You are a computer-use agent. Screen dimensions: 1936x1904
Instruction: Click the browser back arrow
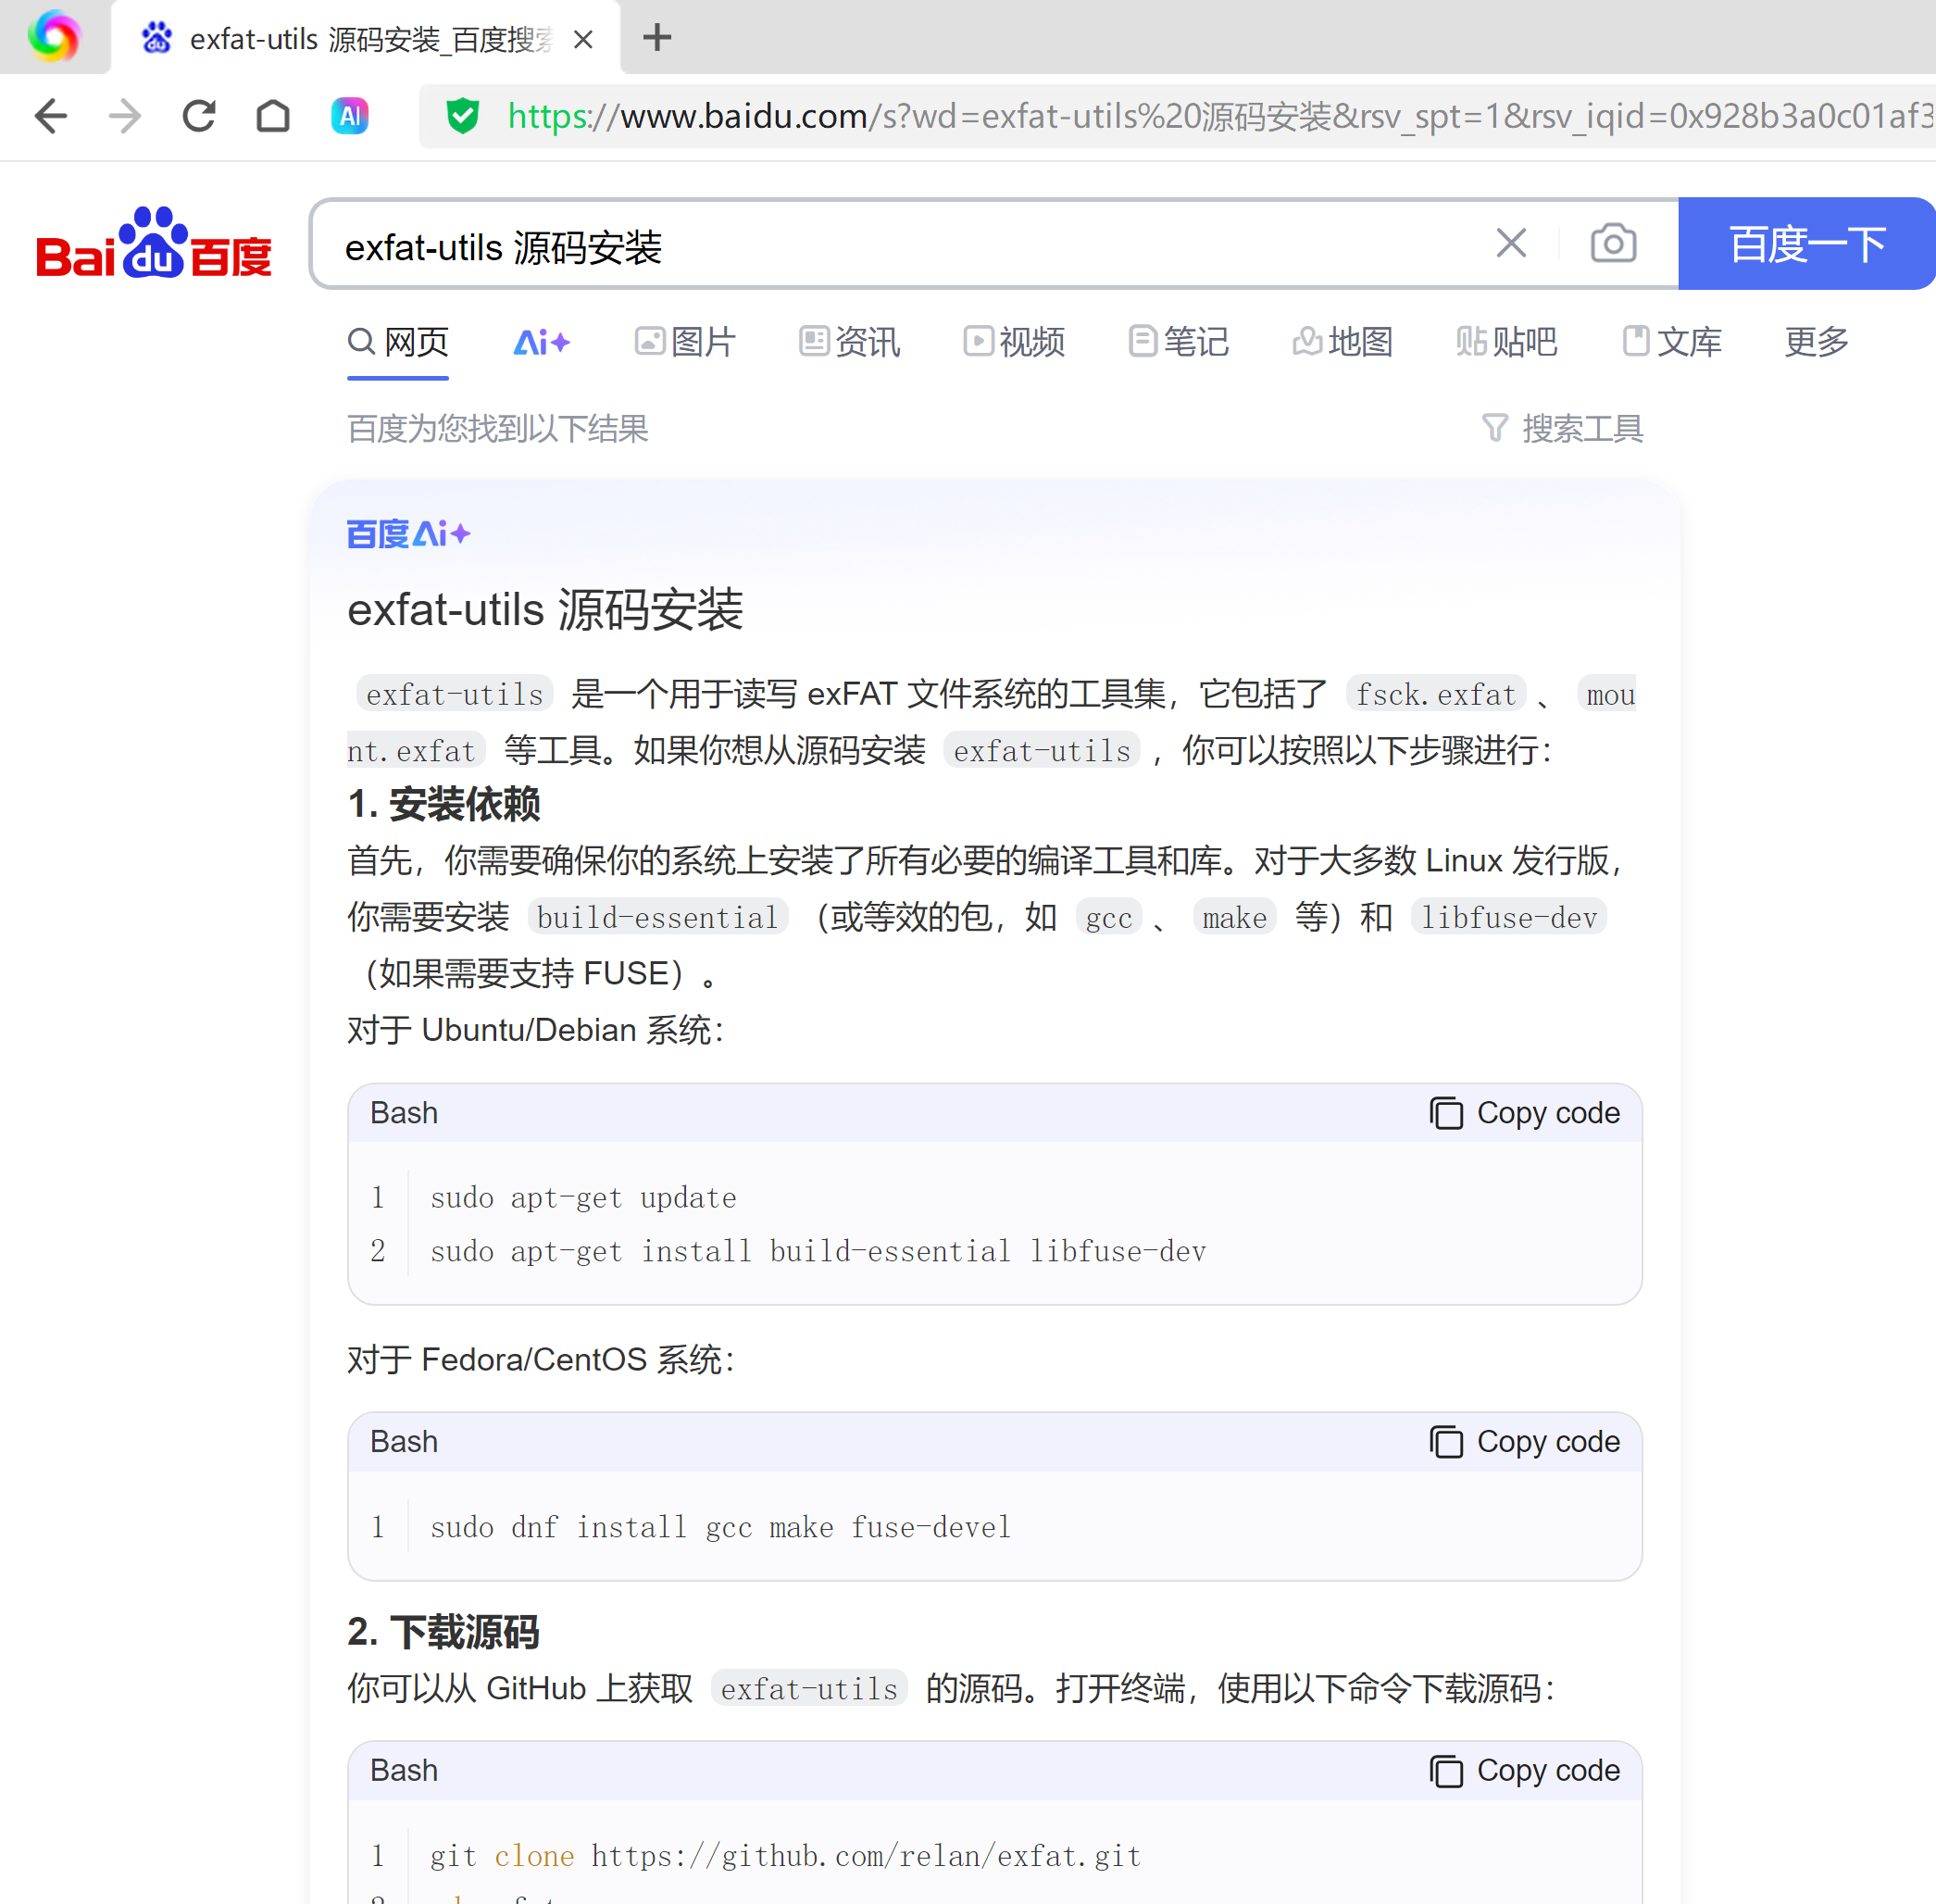tap(51, 116)
